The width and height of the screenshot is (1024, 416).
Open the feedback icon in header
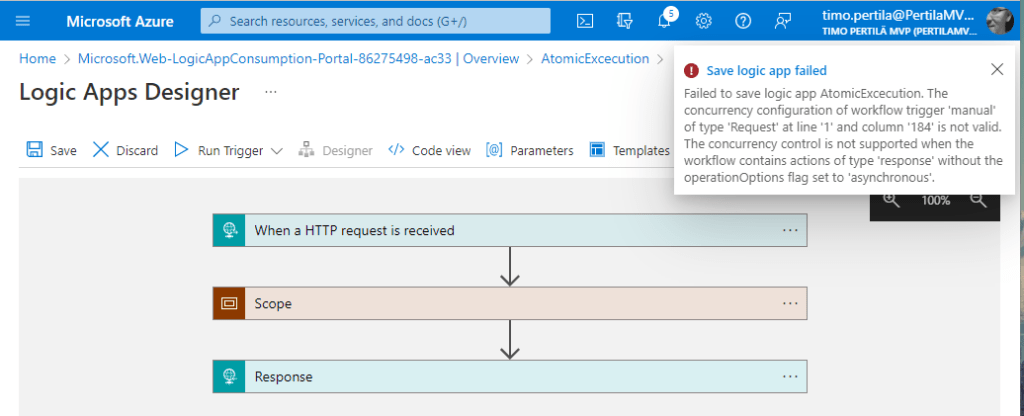click(783, 21)
